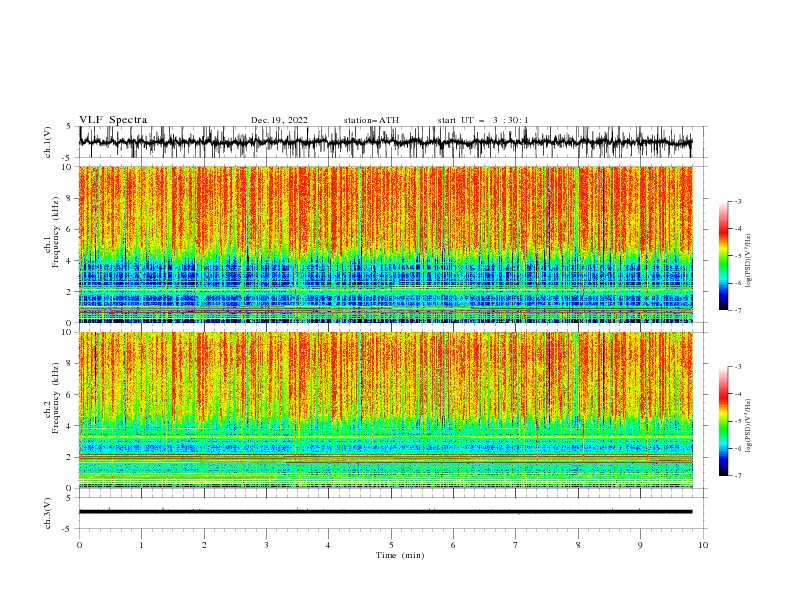Click the "VLF Spectra" title text

[113, 120]
